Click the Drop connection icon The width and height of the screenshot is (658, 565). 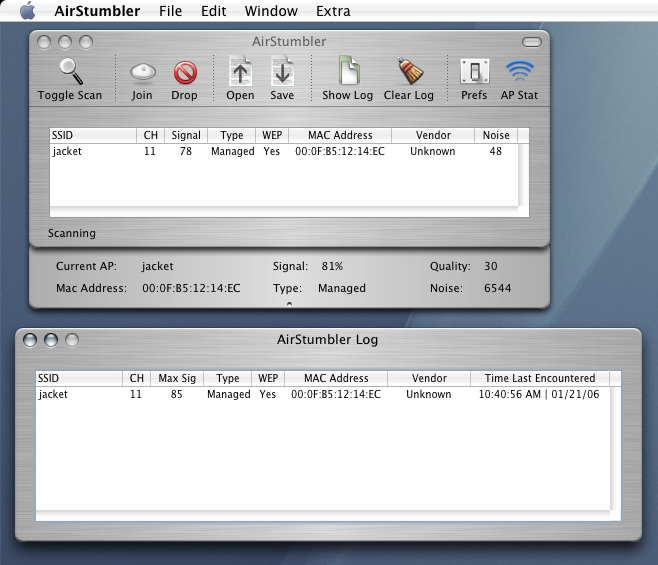[x=184, y=73]
